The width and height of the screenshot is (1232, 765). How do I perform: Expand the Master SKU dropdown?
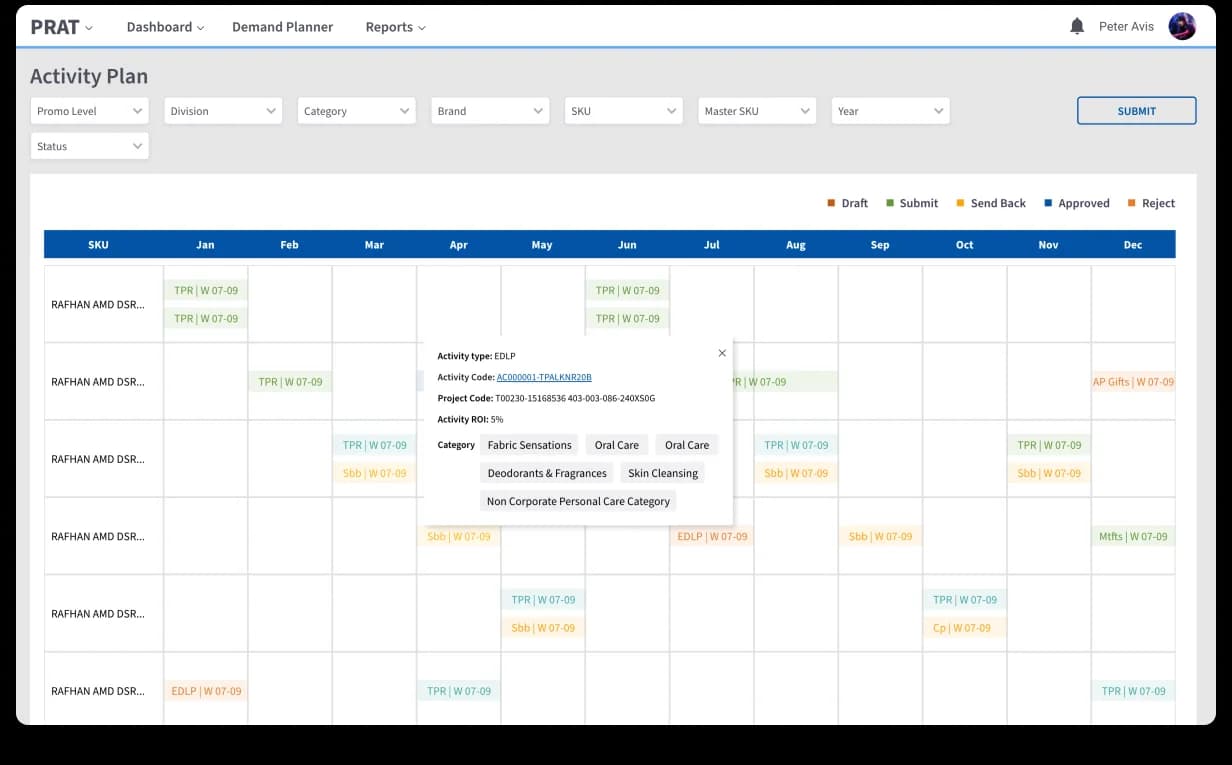[757, 111]
